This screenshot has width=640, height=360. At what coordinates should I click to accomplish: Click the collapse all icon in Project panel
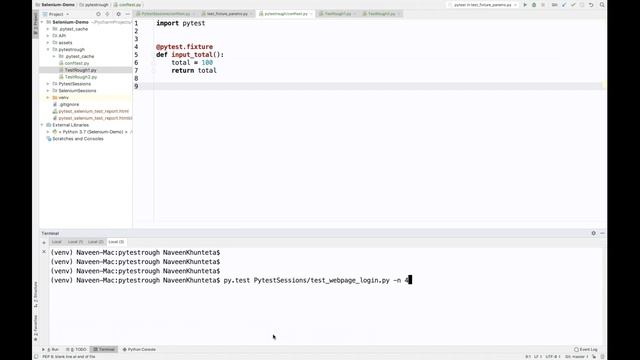107,14
